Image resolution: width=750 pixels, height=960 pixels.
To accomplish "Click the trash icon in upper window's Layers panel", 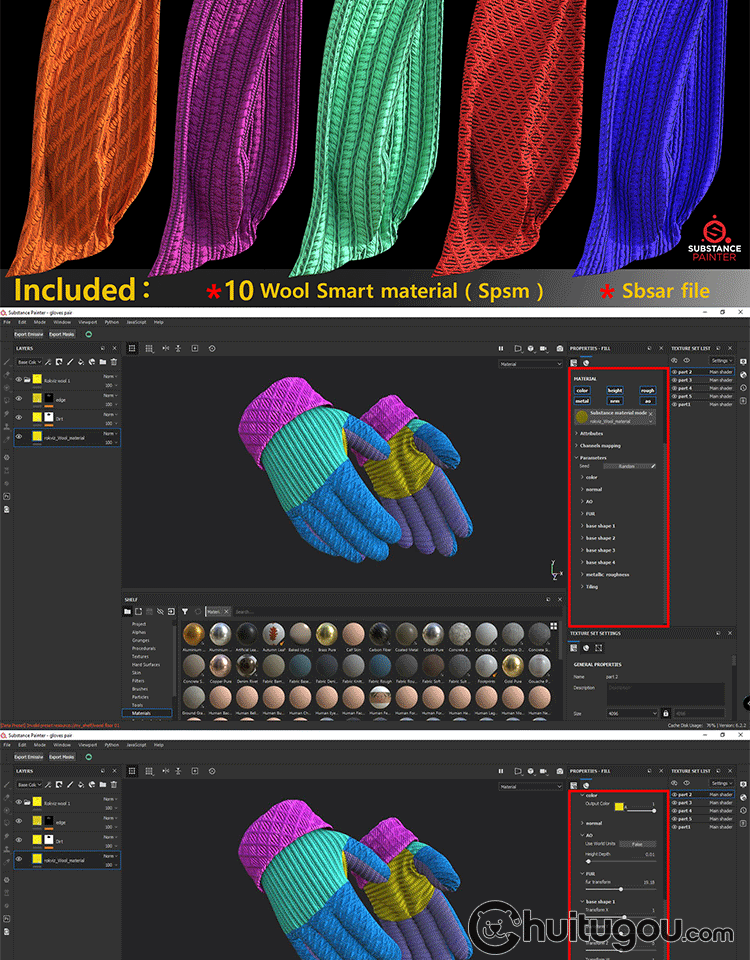I will click(114, 362).
